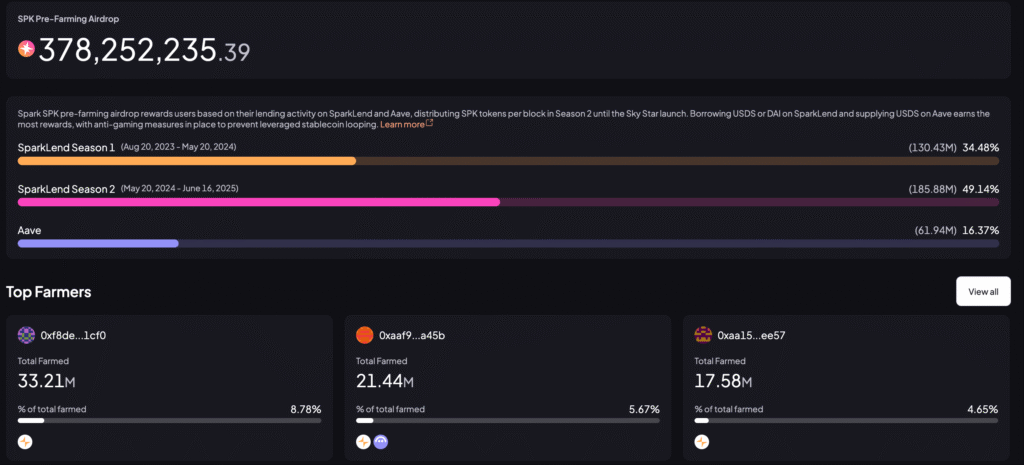Click the 16.37% value
The image size is (1024, 465).
(980, 231)
